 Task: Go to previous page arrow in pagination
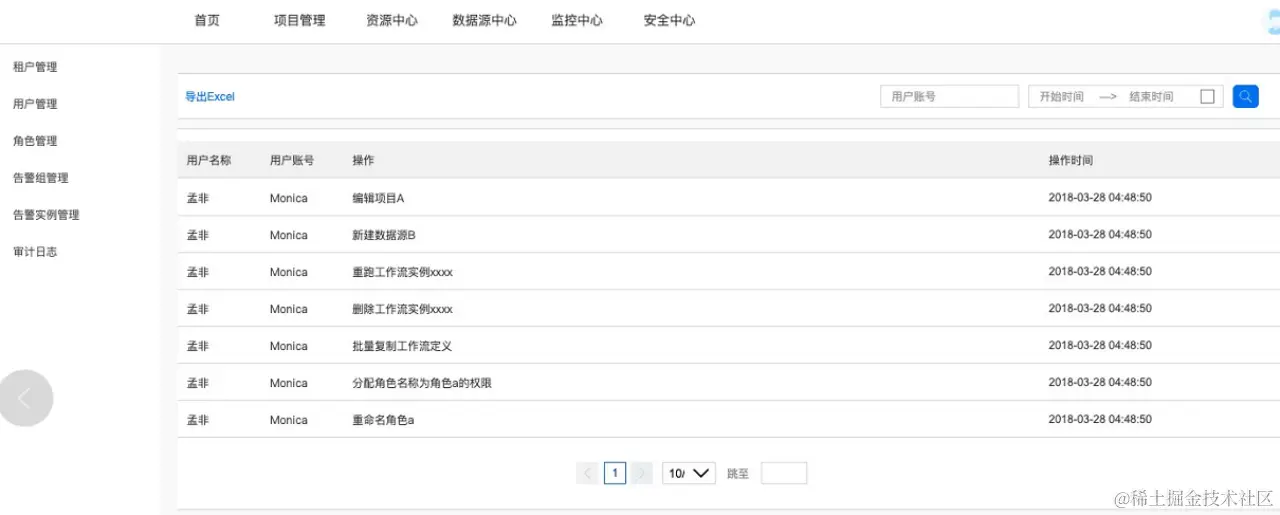pos(588,473)
